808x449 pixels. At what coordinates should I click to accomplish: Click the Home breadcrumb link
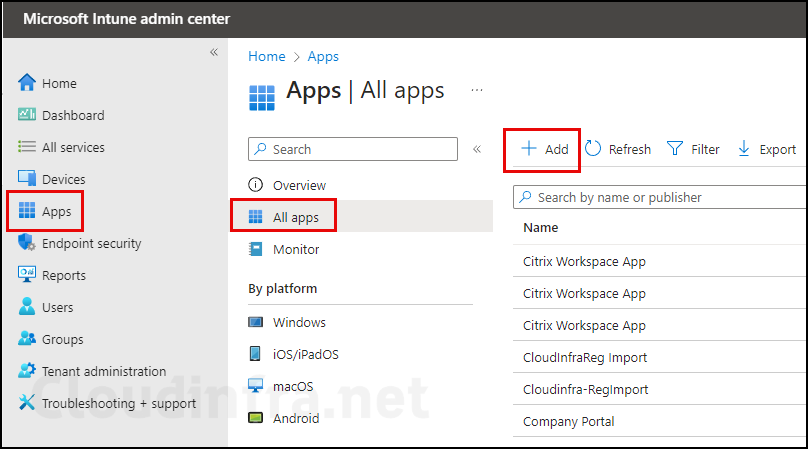point(266,56)
